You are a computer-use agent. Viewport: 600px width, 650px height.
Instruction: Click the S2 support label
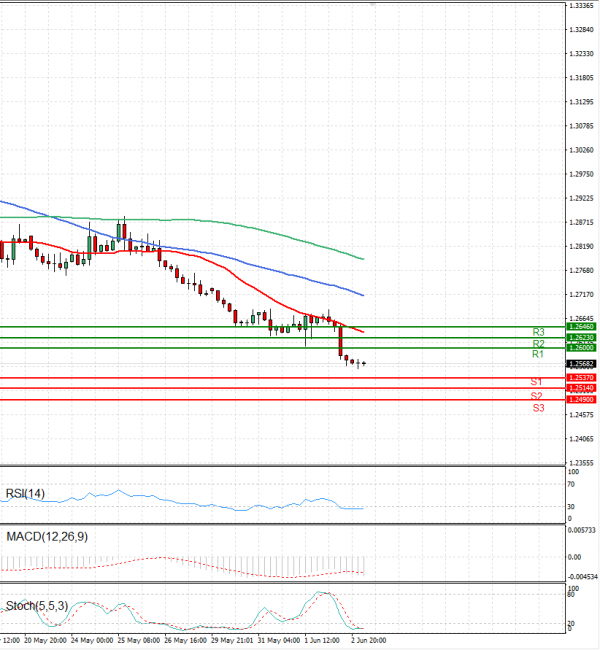click(x=536, y=395)
